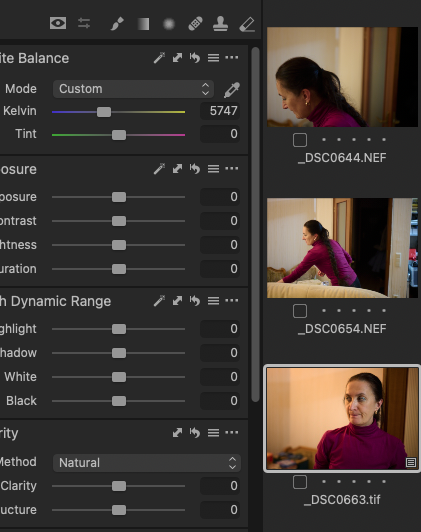Click the Clarity value field

[220, 486]
